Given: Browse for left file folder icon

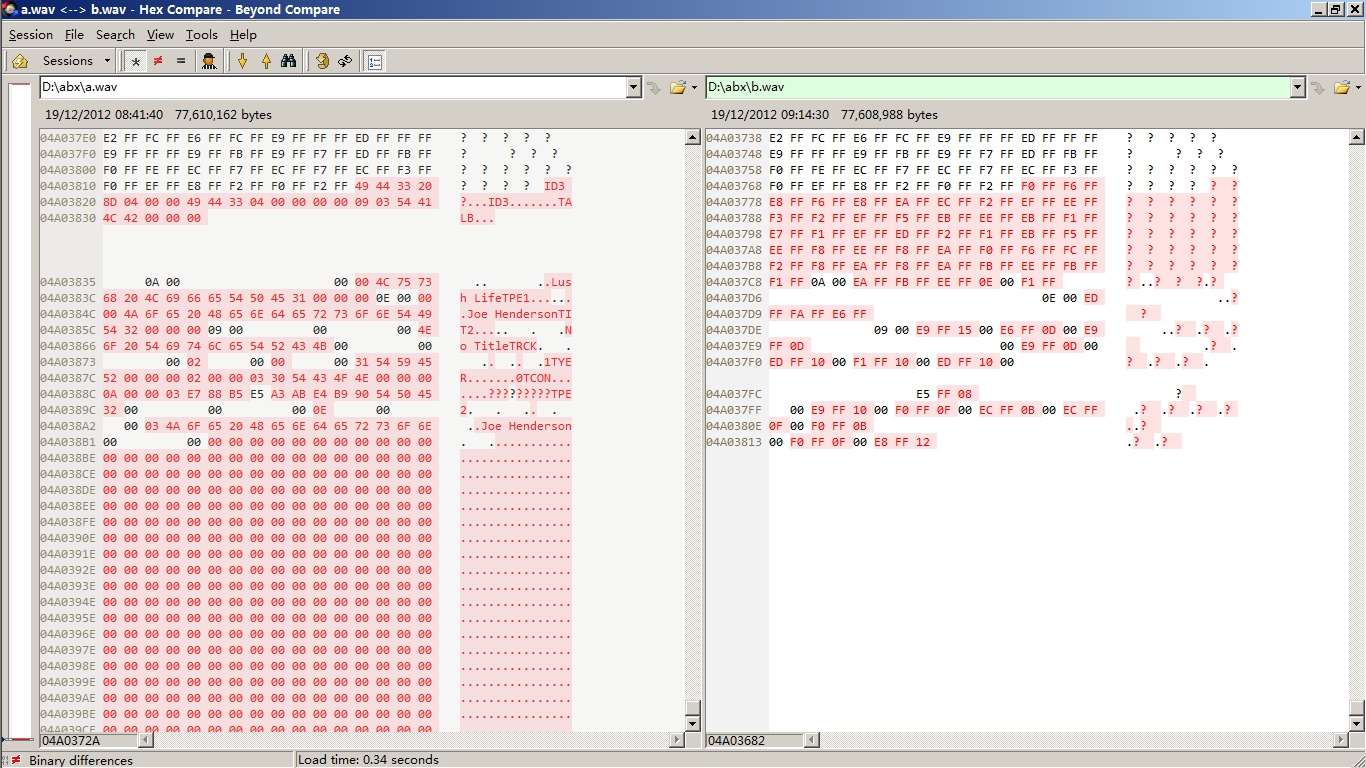Looking at the screenshot, I should (x=678, y=88).
